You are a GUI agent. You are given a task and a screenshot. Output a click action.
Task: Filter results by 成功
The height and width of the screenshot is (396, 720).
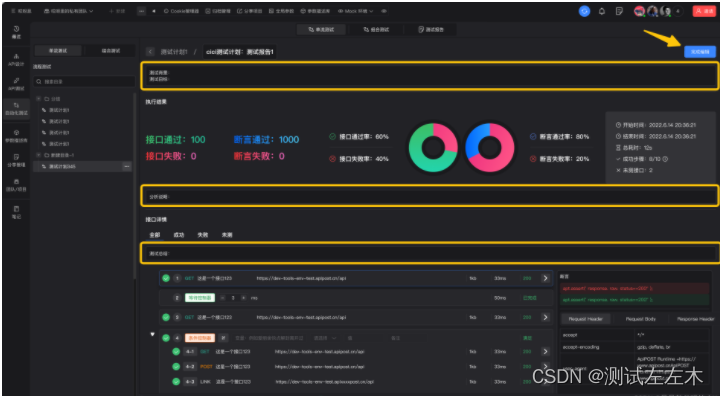click(179, 235)
